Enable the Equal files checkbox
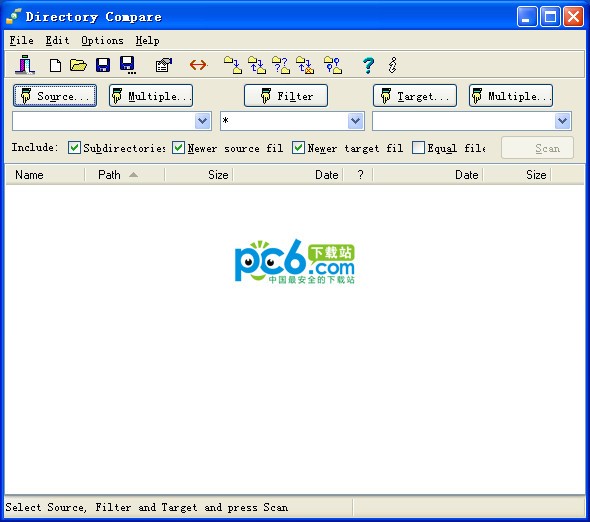Screen dimensions: 590x522 (418, 148)
